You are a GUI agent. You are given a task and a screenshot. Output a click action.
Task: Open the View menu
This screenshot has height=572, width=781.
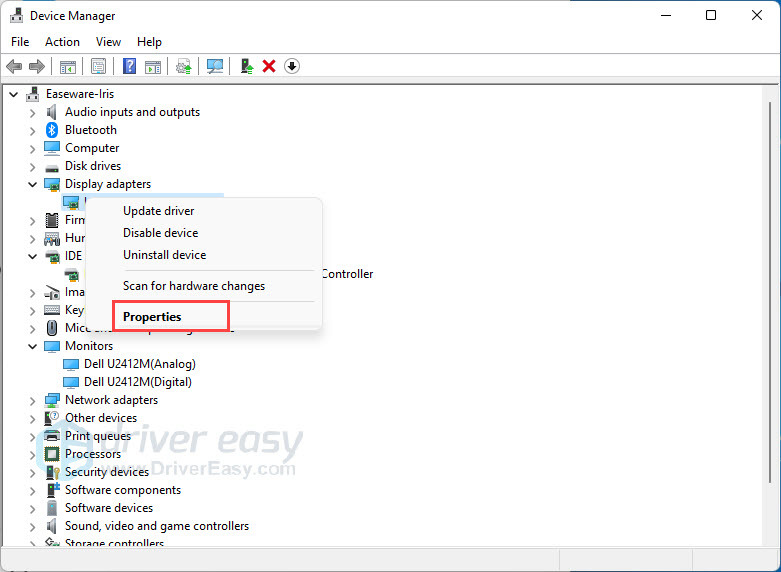pyautogui.click(x=108, y=42)
